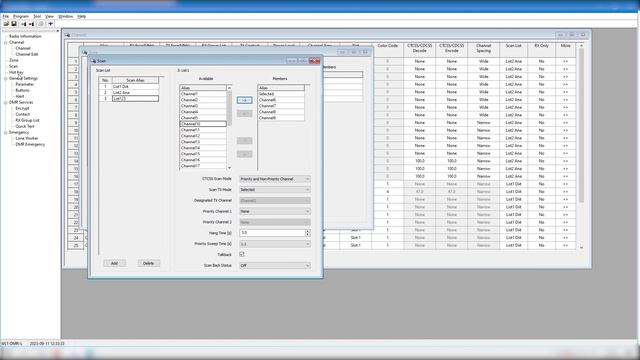The height and width of the screenshot is (360, 640).
Task: Click Add button in Scan dialog
Action: (x=114, y=263)
